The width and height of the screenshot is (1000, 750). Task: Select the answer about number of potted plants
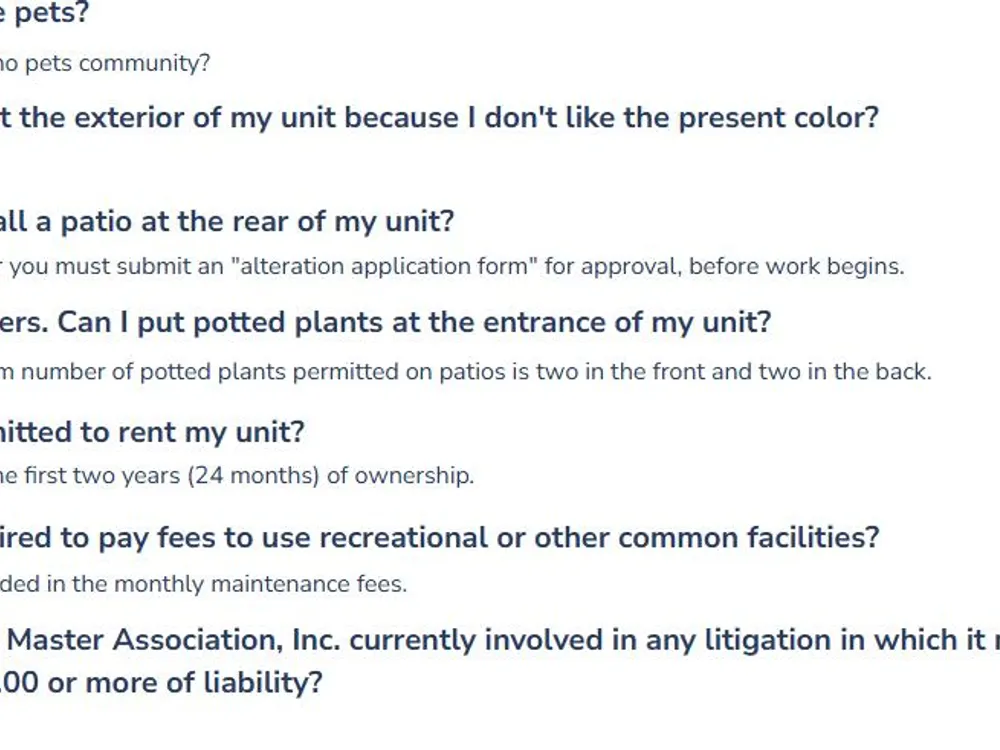(x=466, y=371)
